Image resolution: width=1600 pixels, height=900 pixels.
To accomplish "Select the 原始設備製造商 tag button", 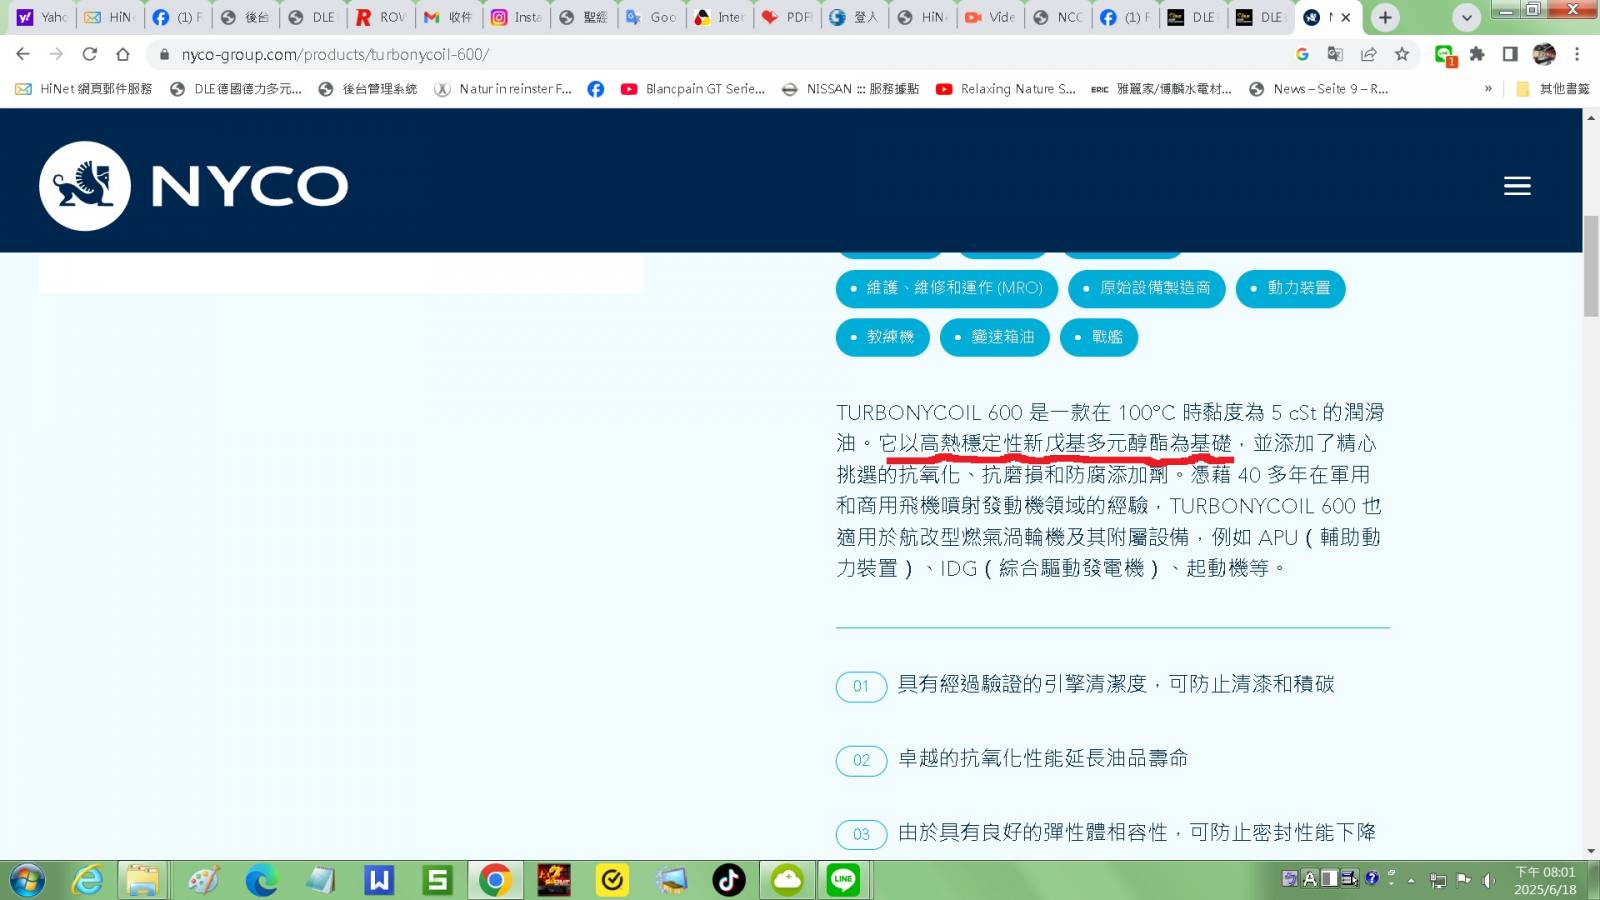I will coord(1146,288).
